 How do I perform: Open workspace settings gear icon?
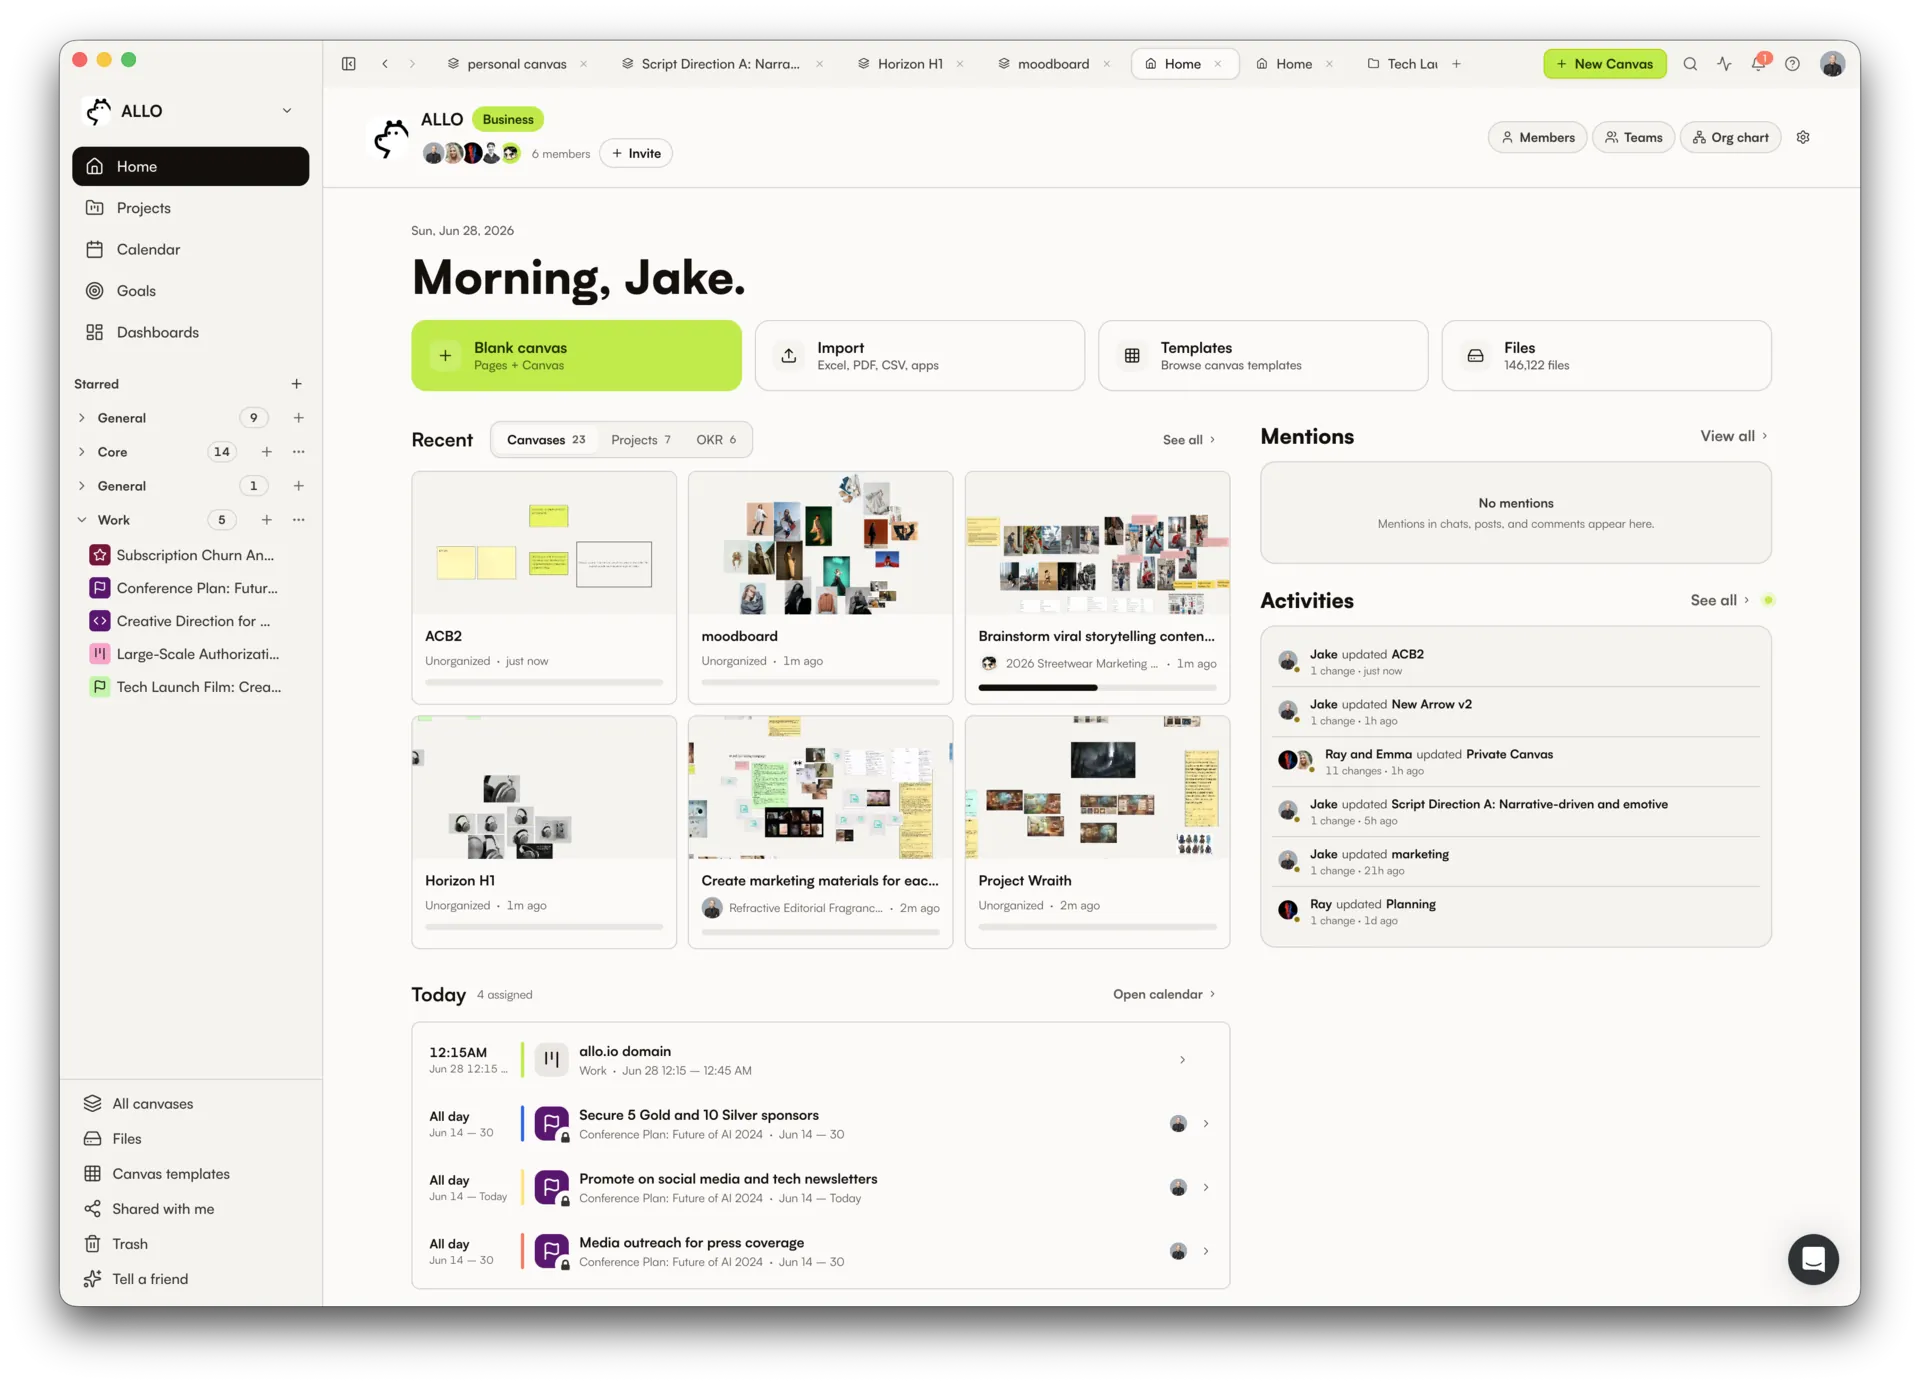point(1803,138)
